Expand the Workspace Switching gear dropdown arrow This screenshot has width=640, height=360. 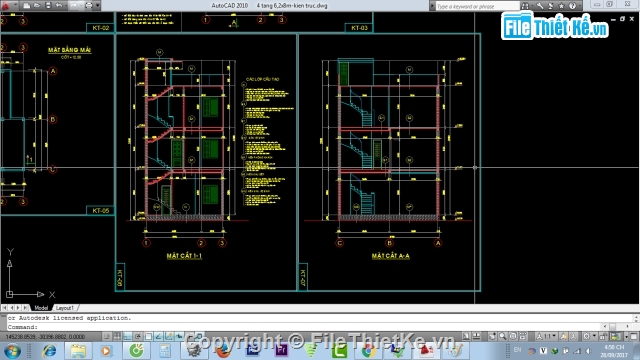click(594, 336)
